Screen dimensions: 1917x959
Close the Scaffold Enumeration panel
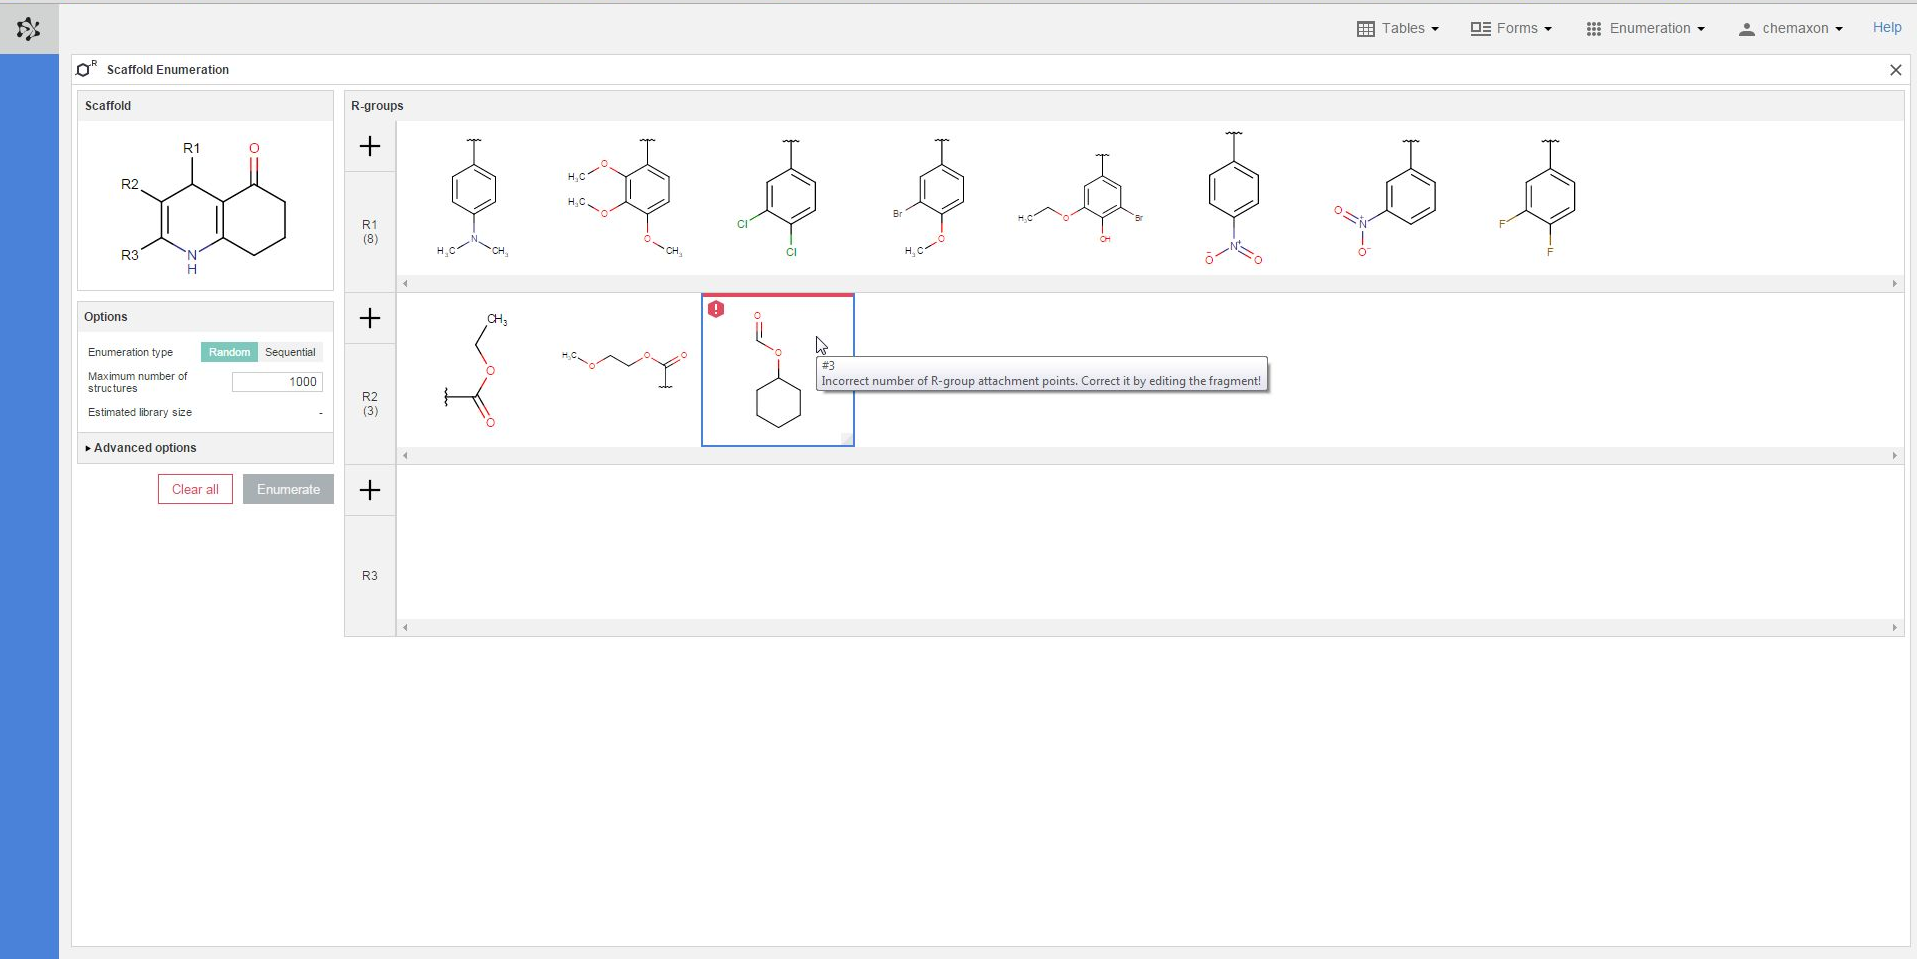[1895, 70]
